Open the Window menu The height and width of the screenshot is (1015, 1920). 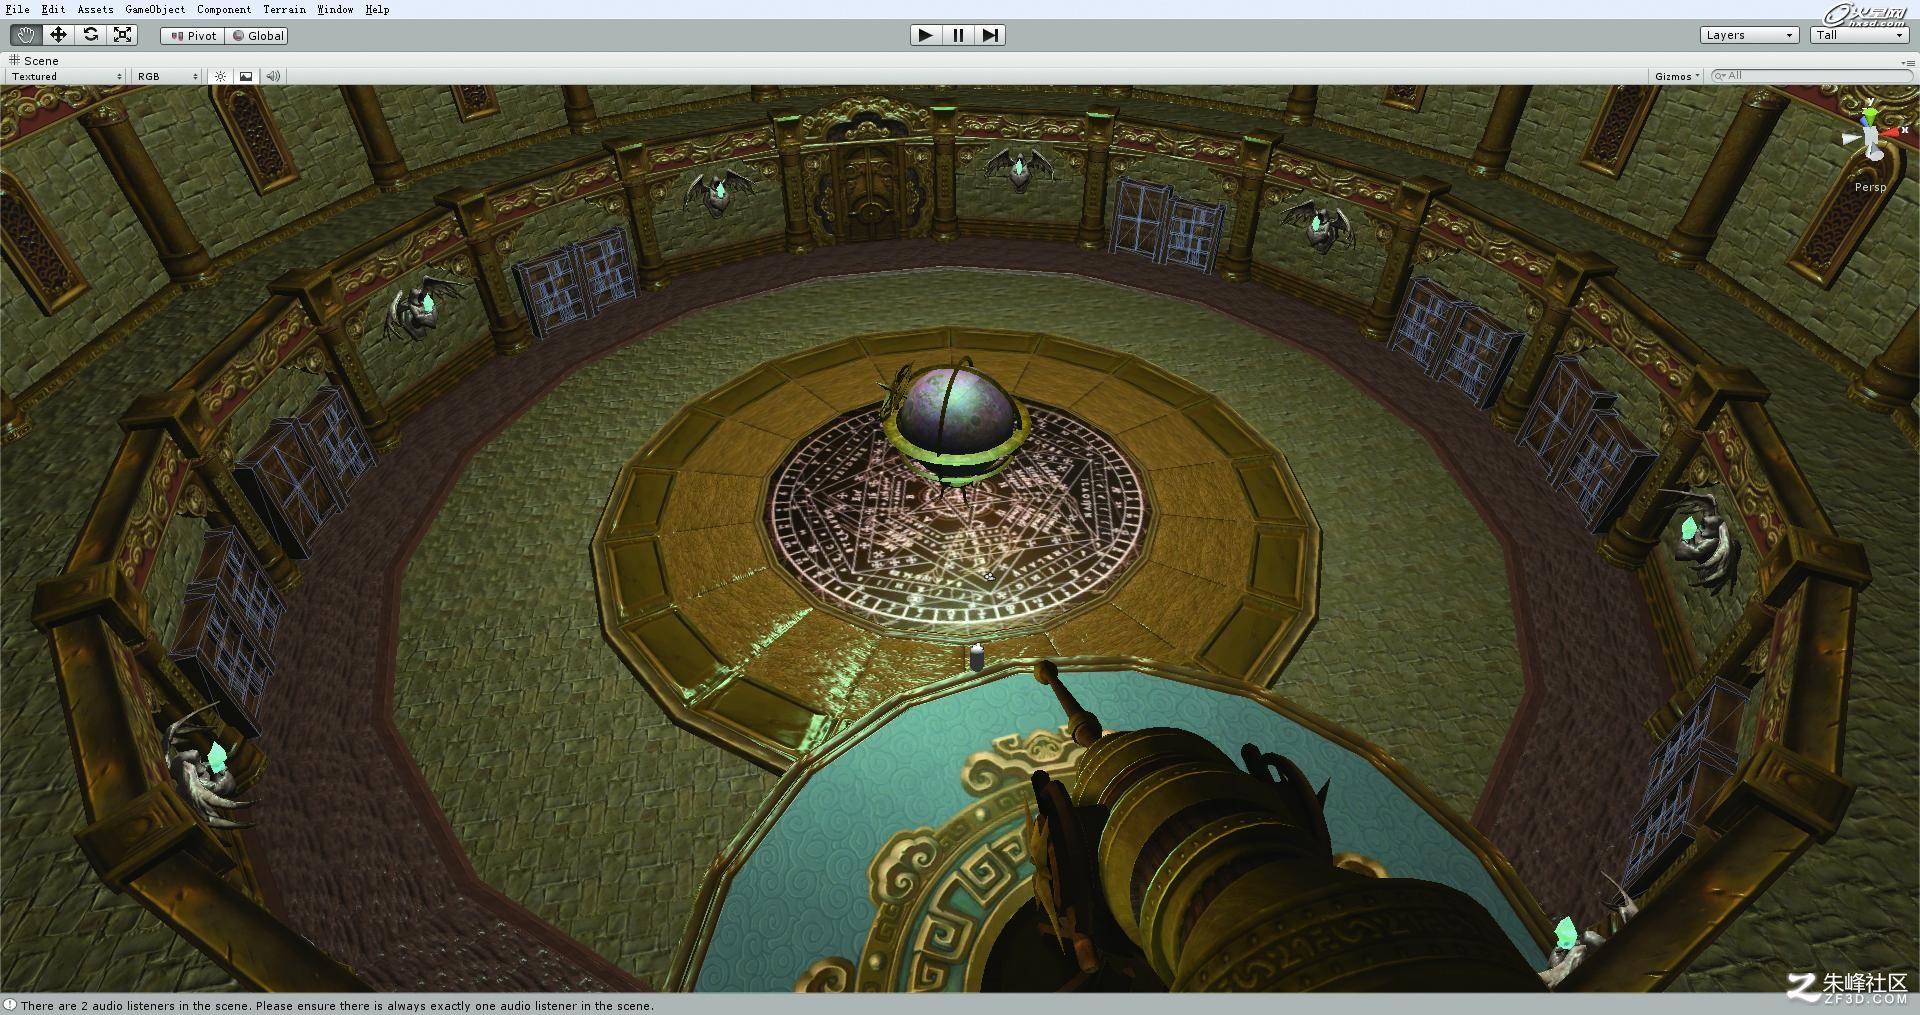click(x=335, y=9)
